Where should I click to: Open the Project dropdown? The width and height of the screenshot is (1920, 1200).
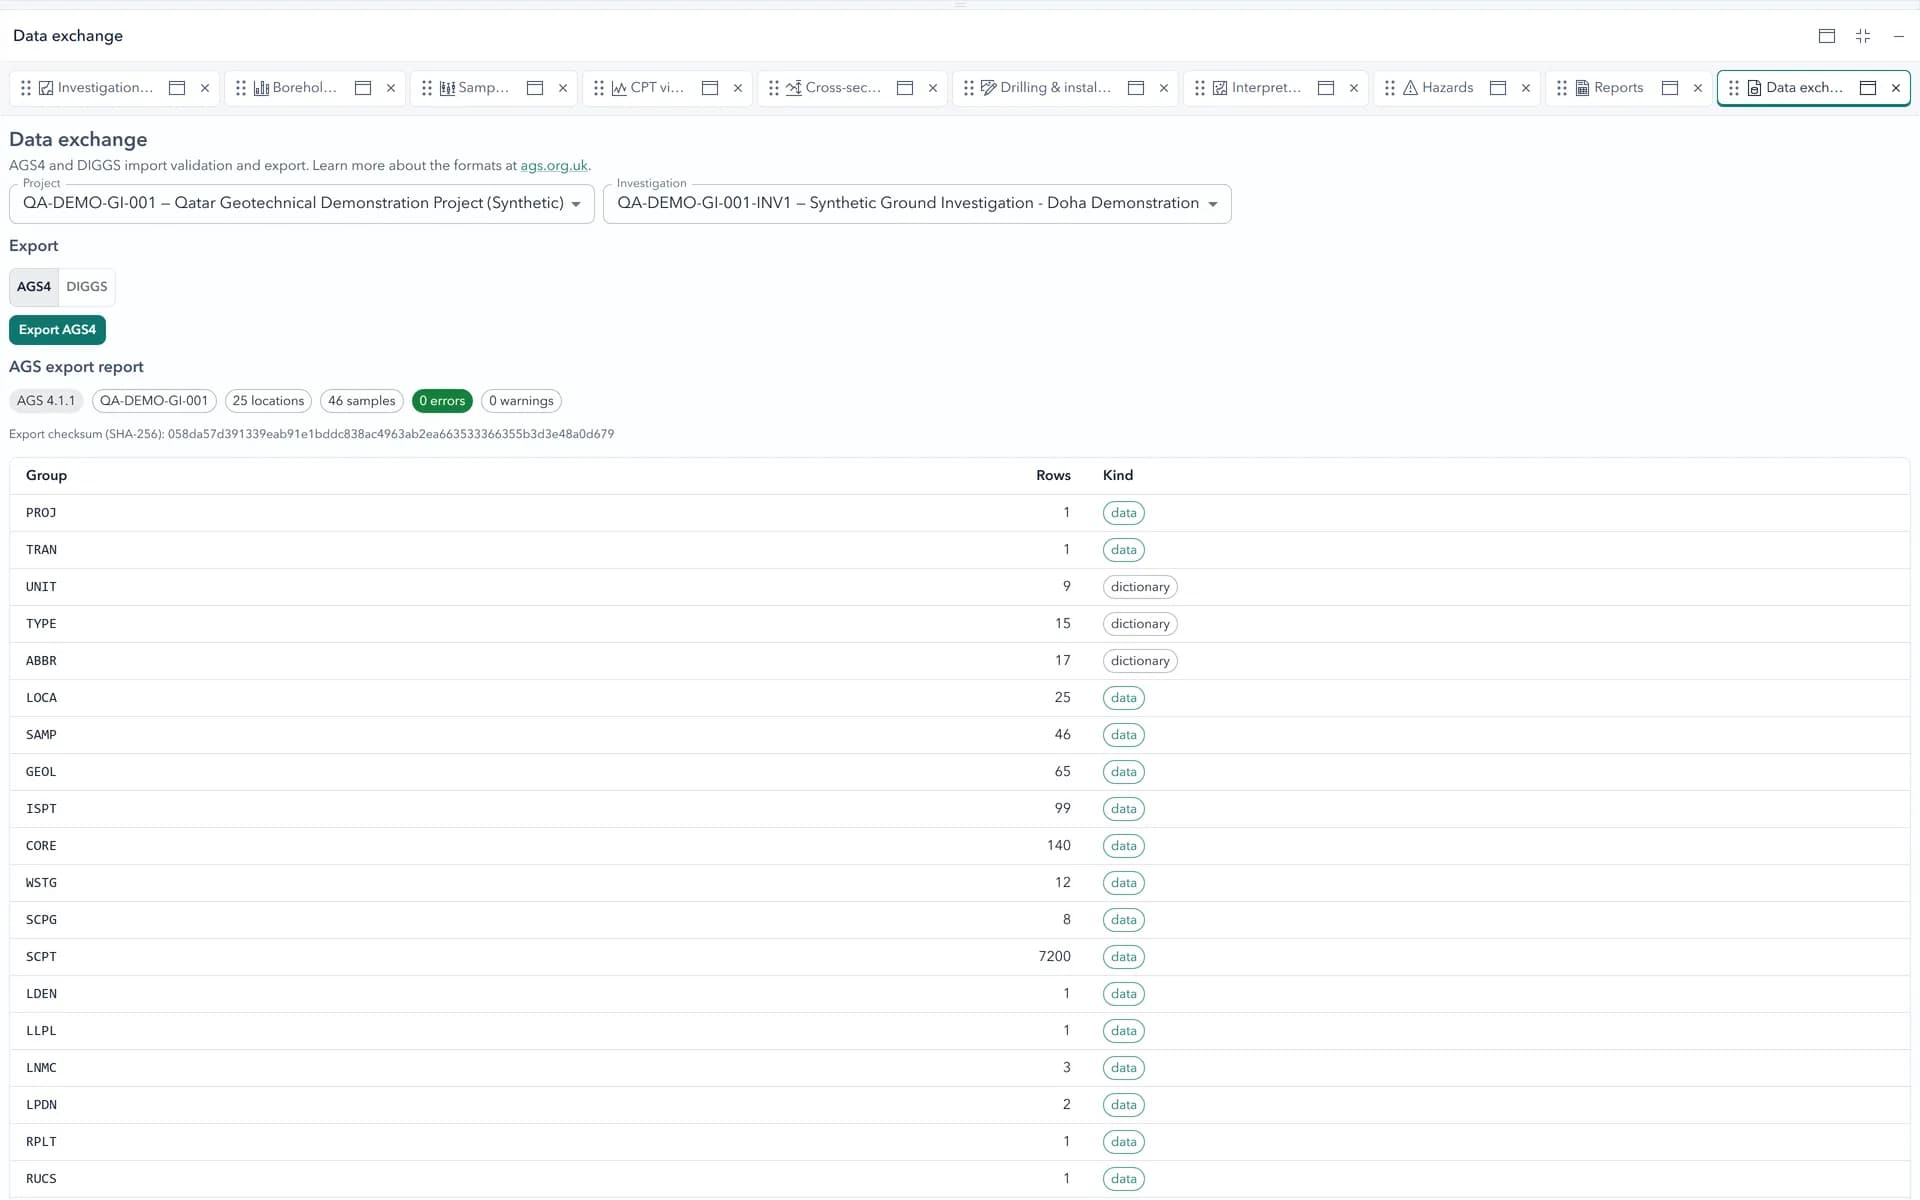(x=301, y=203)
